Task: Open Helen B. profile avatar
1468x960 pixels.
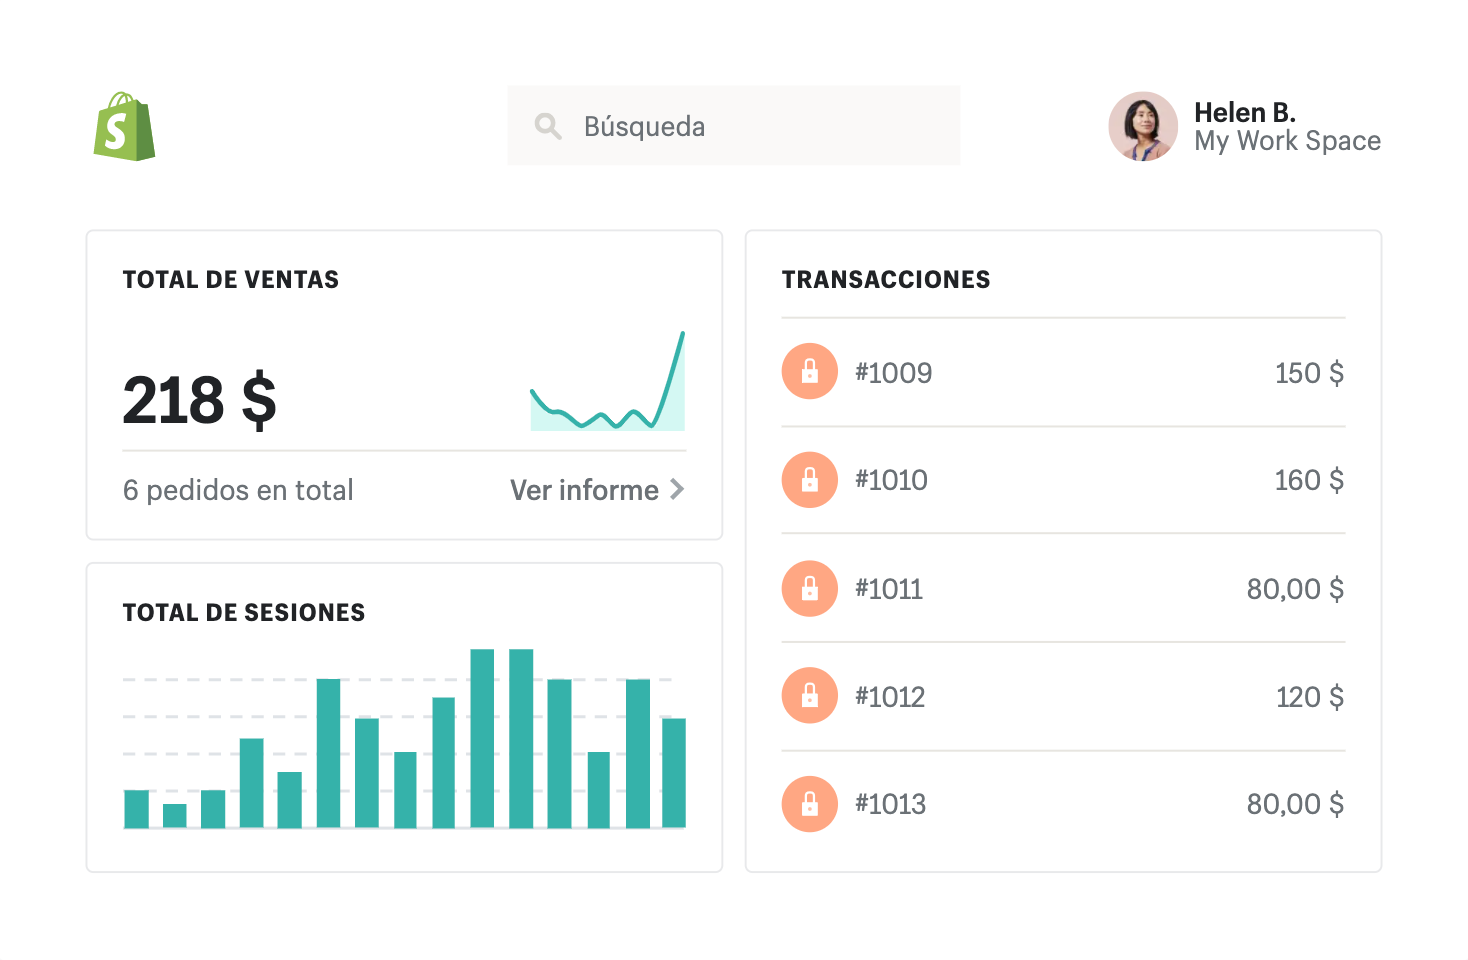Action: [x=1142, y=127]
